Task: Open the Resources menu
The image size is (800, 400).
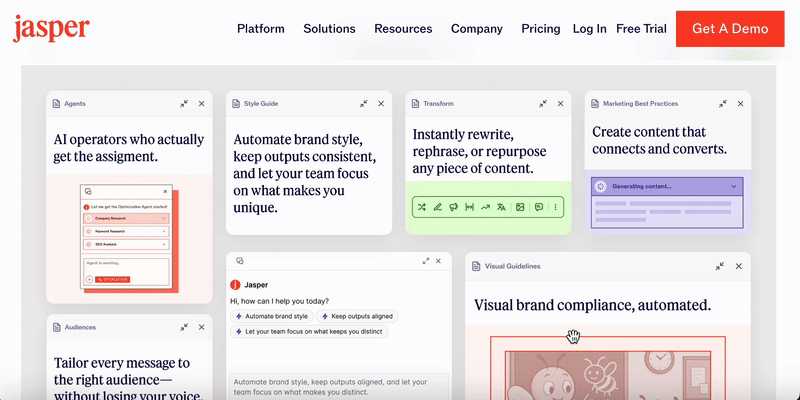Action: pyautogui.click(x=403, y=29)
